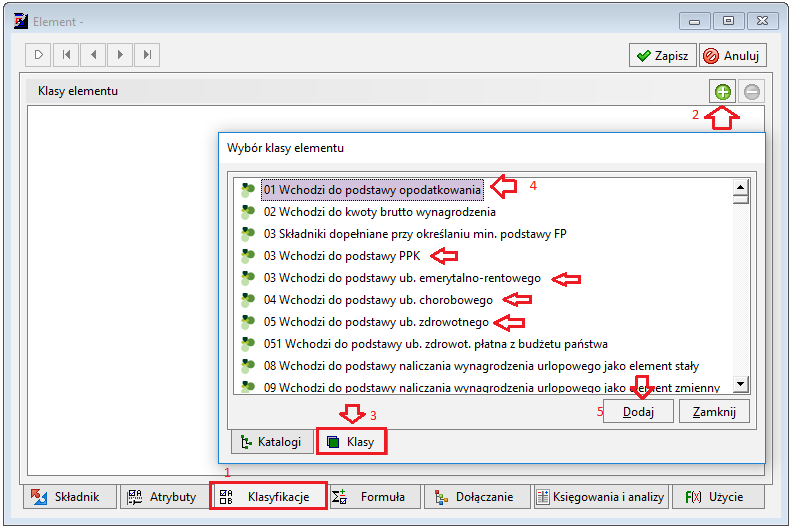
Task: Go to last record navigation arrow
Action: tap(147, 55)
